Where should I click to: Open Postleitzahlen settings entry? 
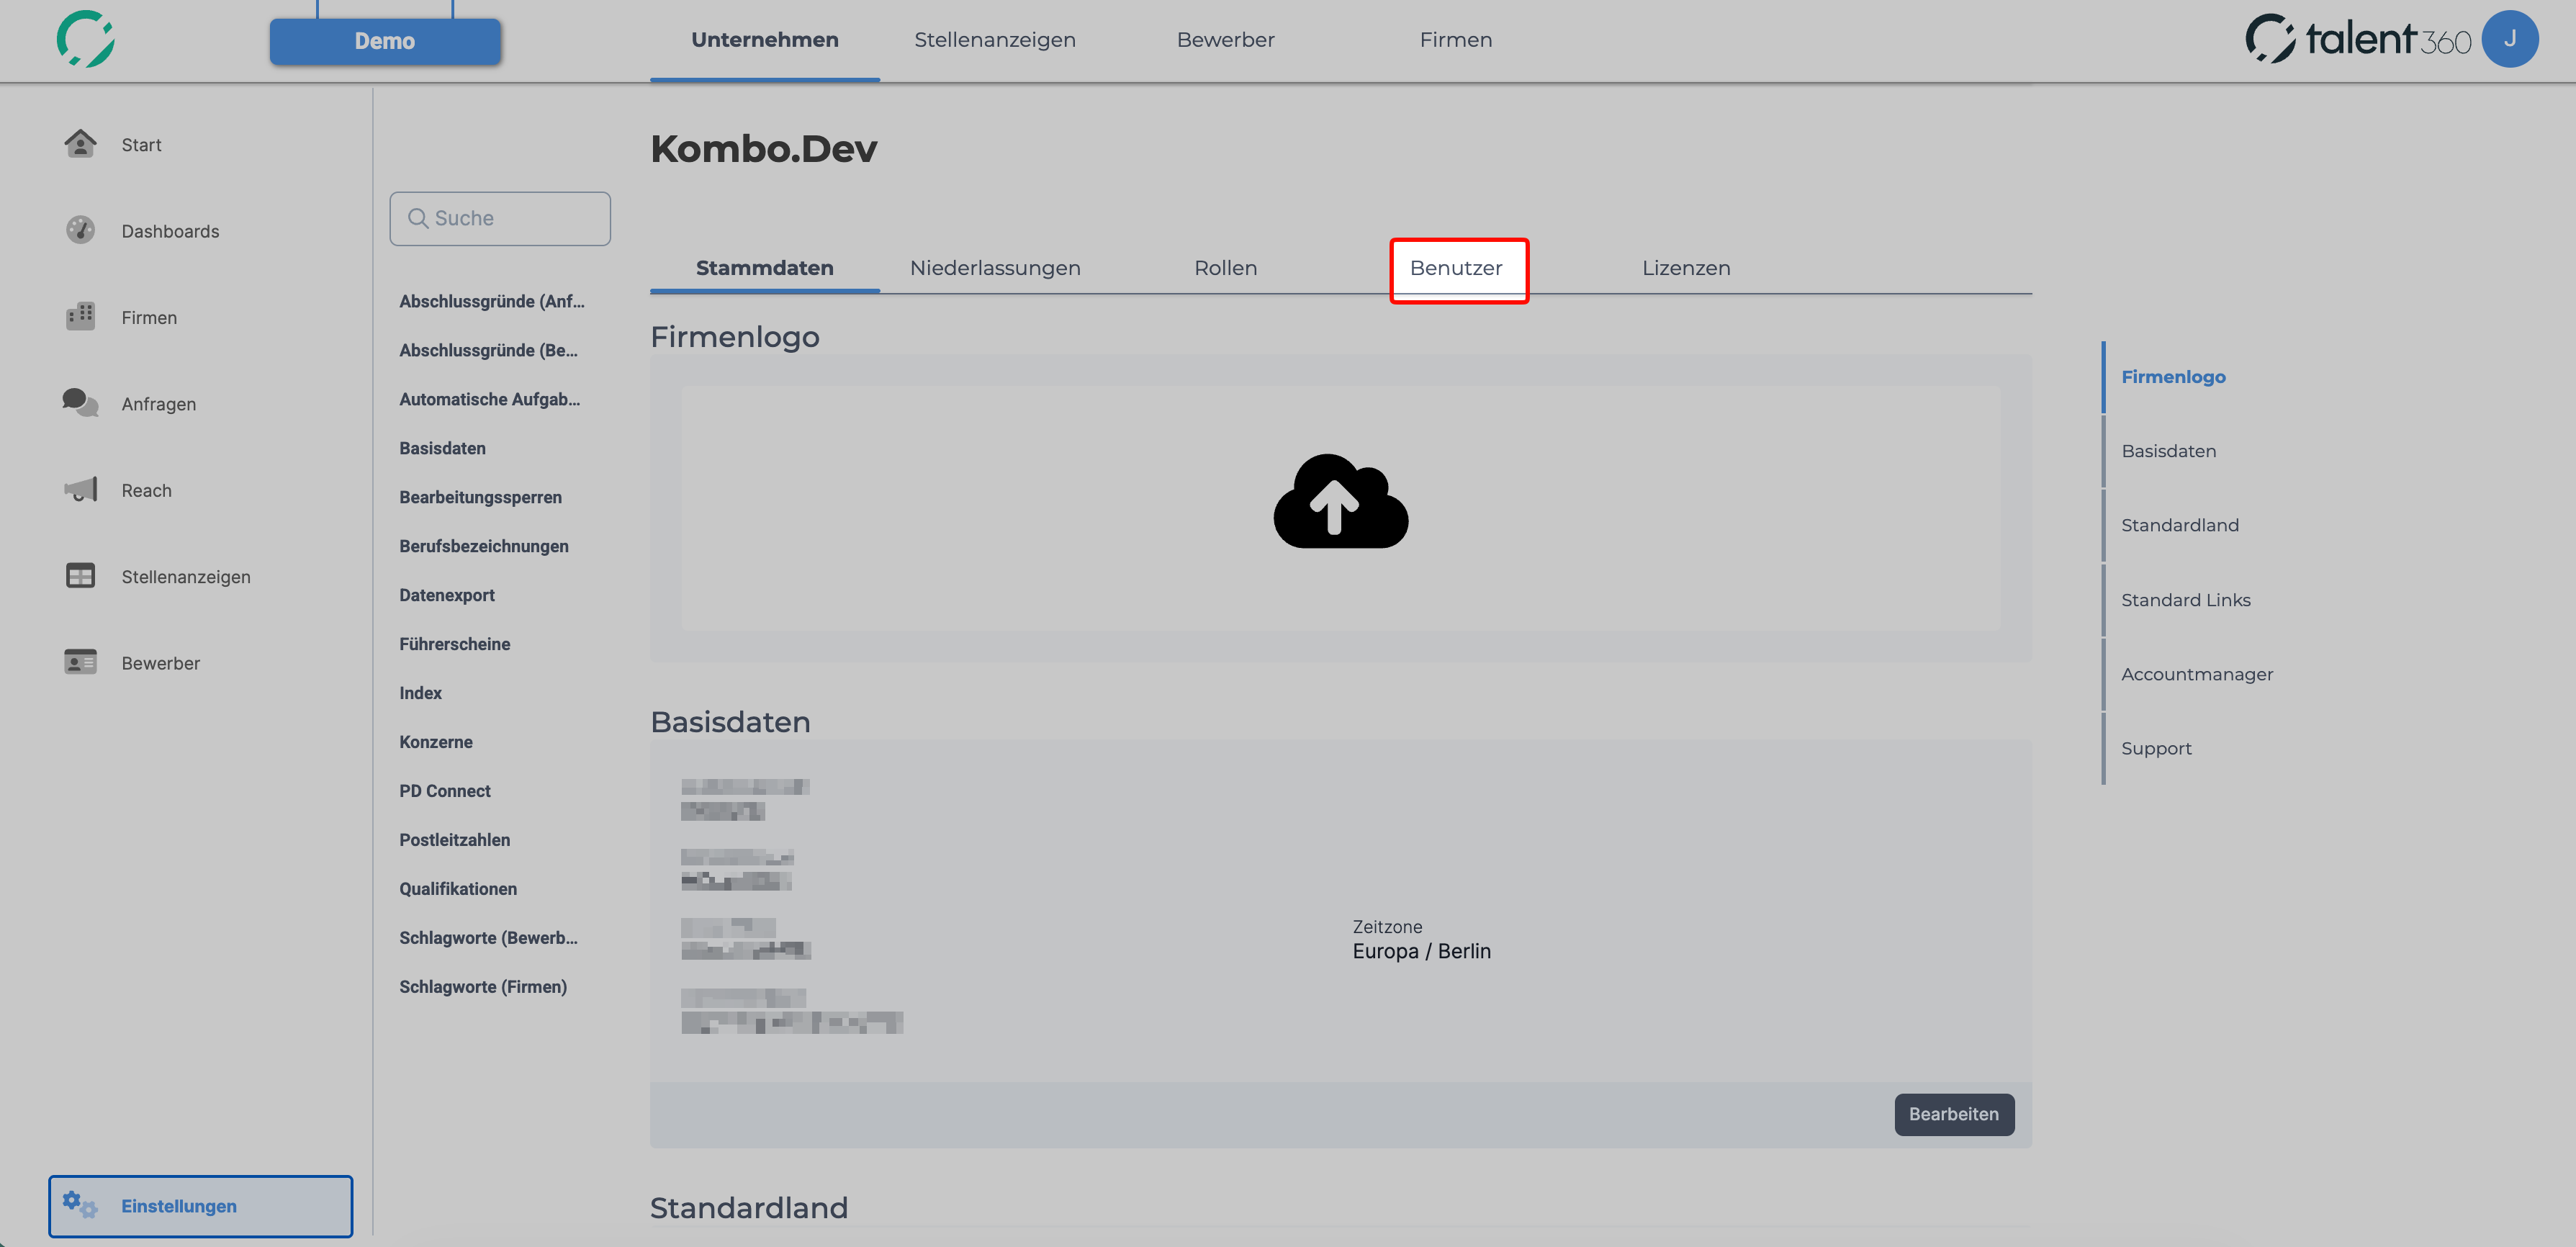pyautogui.click(x=455, y=840)
